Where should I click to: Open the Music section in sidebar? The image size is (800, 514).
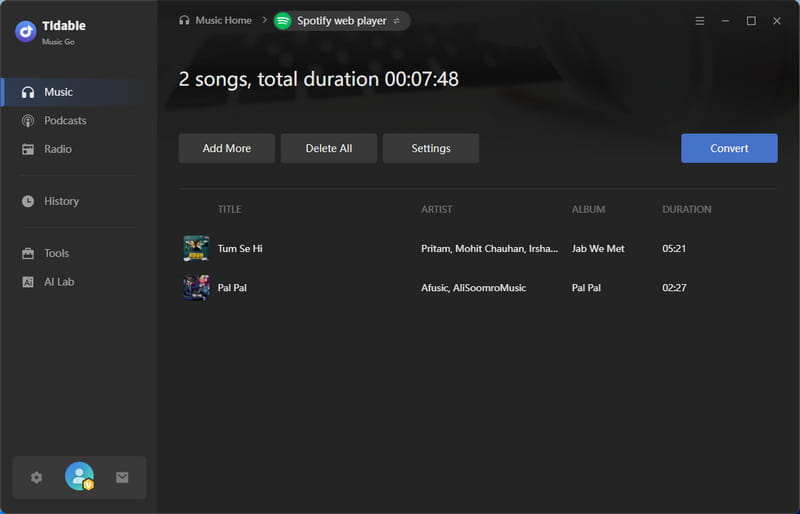pos(79,92)
